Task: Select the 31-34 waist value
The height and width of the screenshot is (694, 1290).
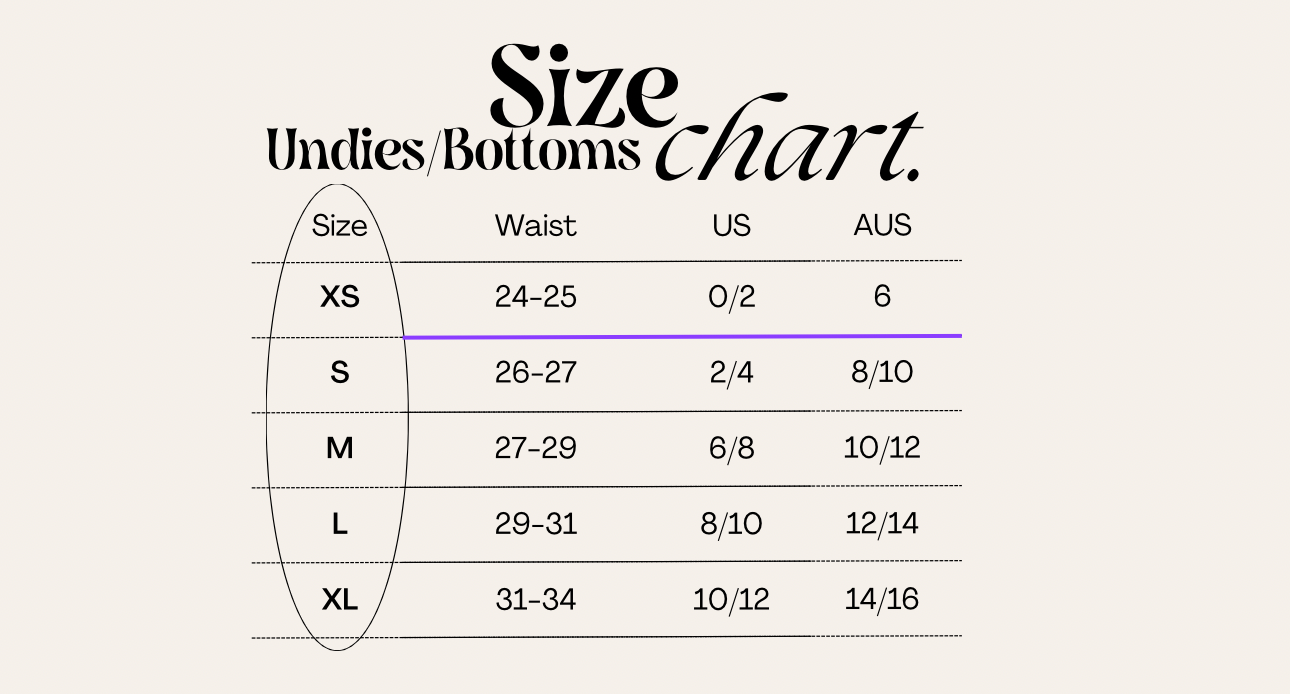Action: (x=536, y=600)
